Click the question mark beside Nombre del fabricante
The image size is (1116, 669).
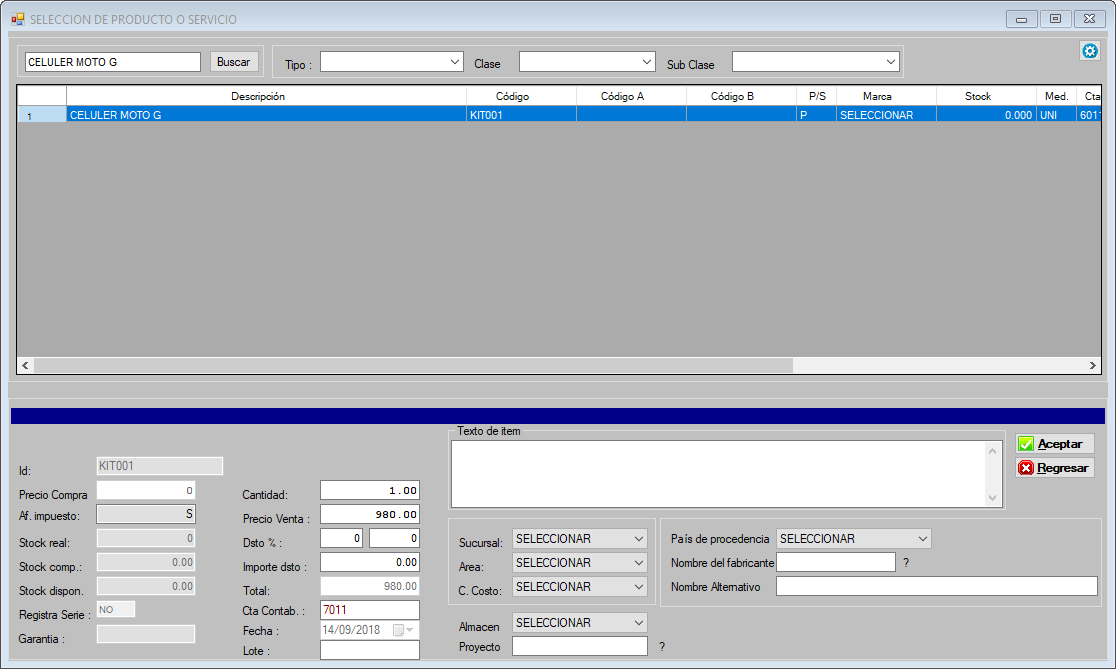[x=906, y=562]
